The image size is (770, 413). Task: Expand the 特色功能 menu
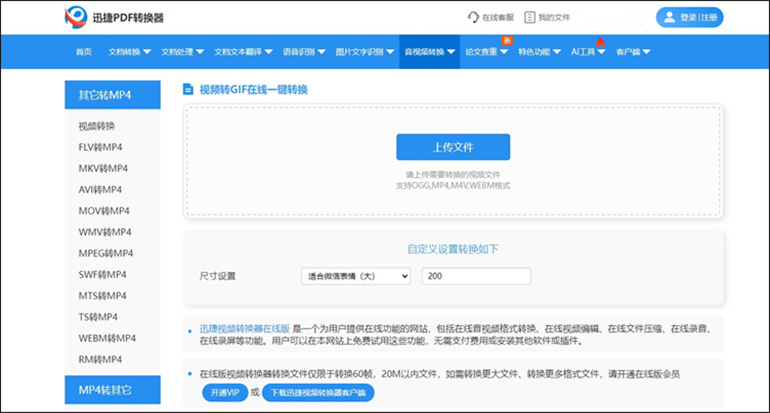pyautogui.click(x=540, y=52)
